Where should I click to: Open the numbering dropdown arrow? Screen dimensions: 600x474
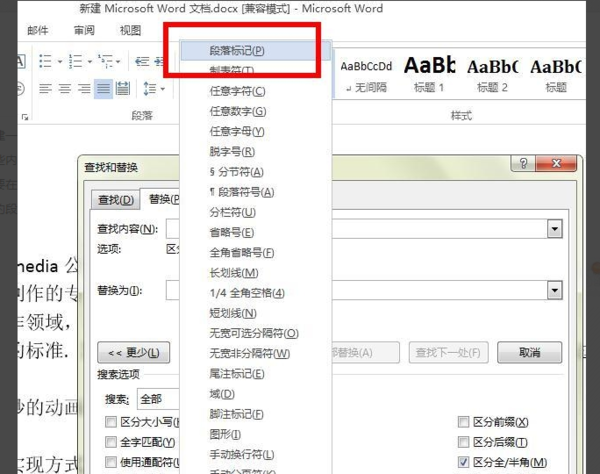click(x=90, y=61)
